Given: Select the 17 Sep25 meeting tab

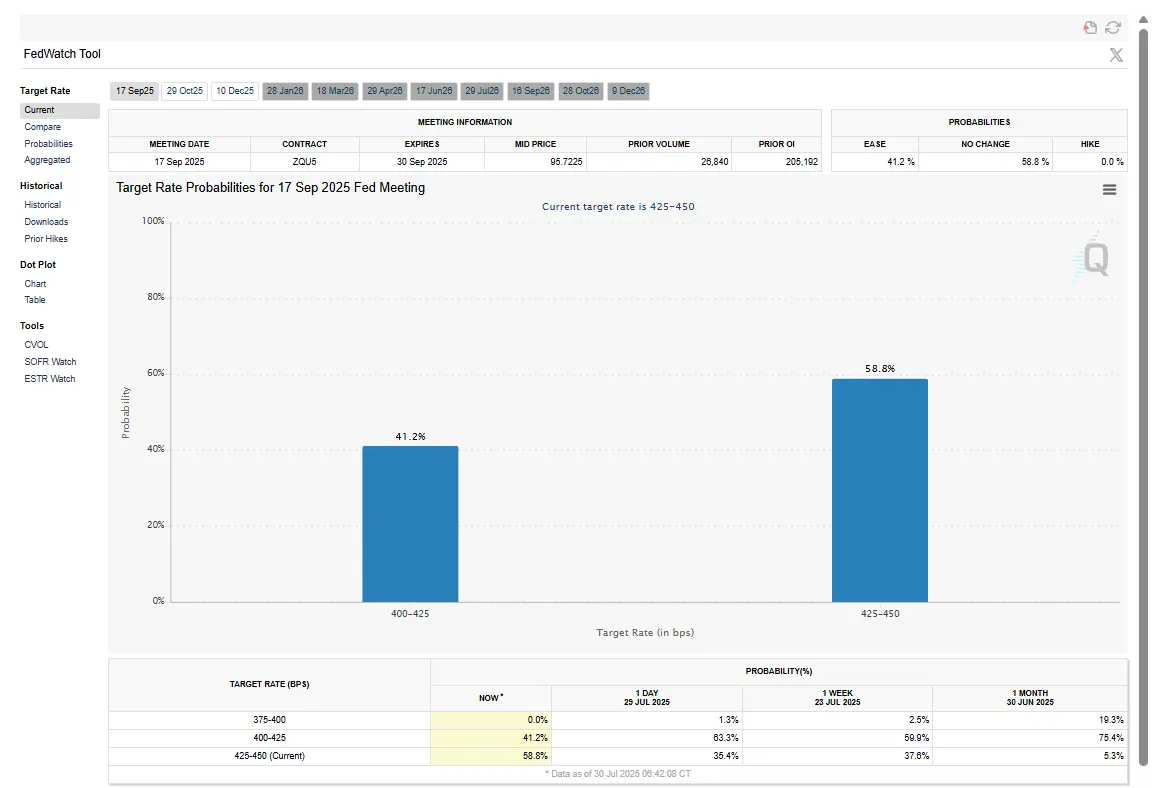Looking at the screenshot, I should [x=134, y=91].
